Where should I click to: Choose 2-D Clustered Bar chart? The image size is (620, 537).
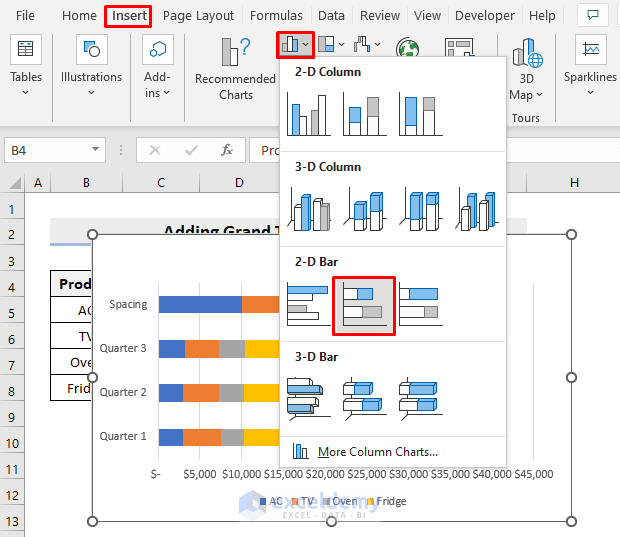309,304
